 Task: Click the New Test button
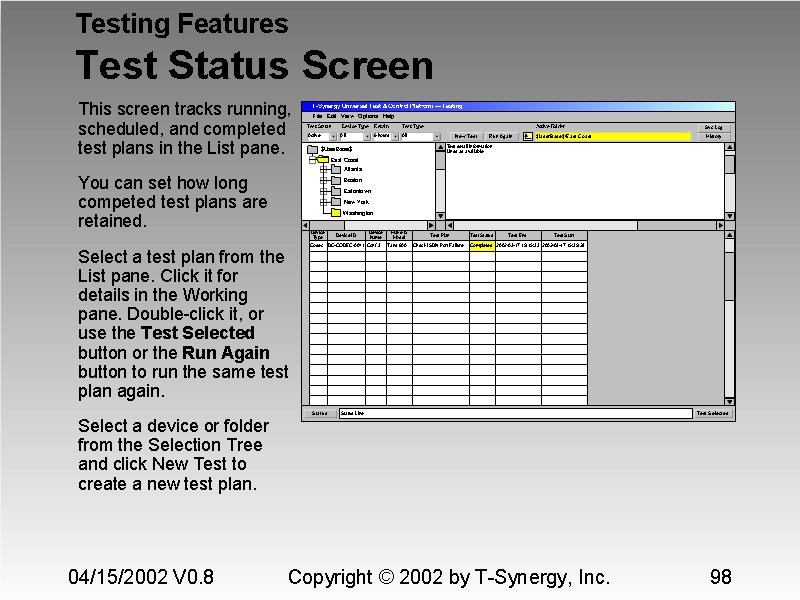466,135
